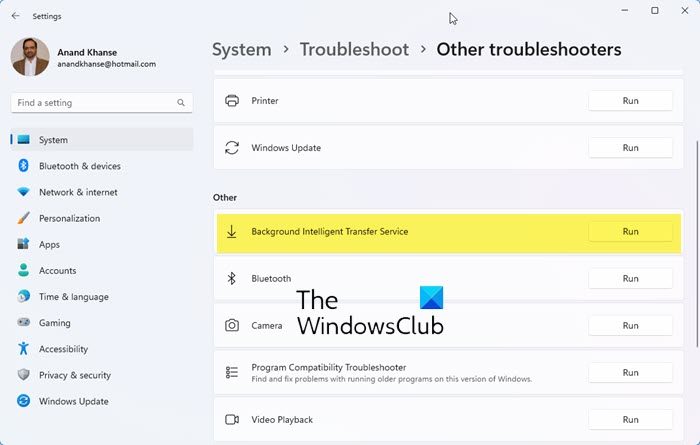
Task: Maximize the Settings window
Action: tap(654, 10)
